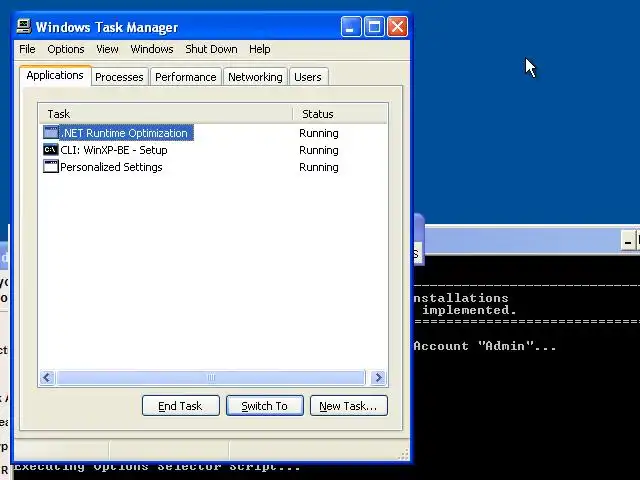Select the .NET Runtime Optimization task icon
This screenshot has width=640, height=480.
(x=51, y=133)
